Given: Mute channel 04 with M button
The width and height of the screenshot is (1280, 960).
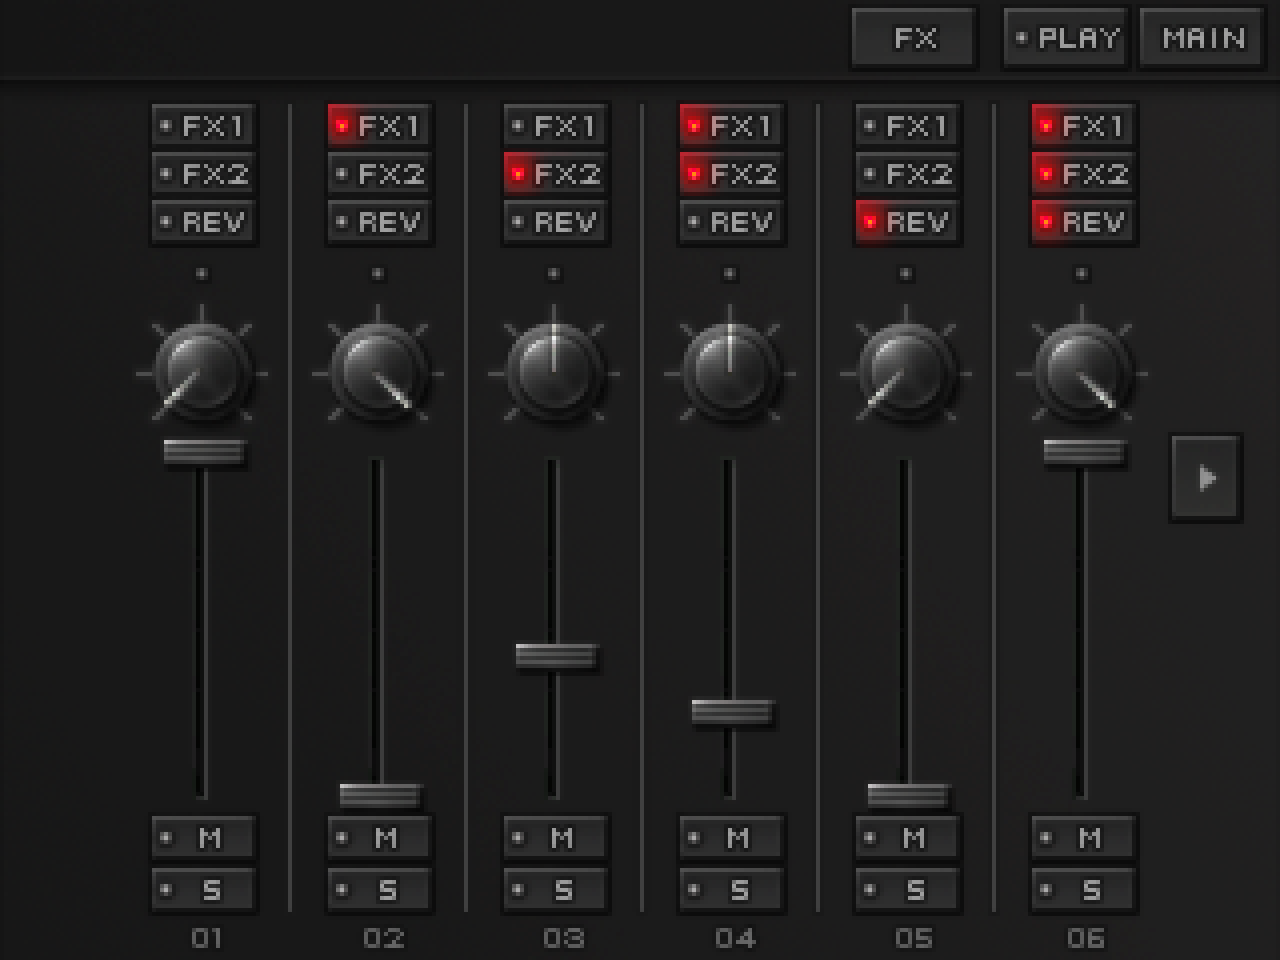Looking at the screenshot, I should pos(732,838).
